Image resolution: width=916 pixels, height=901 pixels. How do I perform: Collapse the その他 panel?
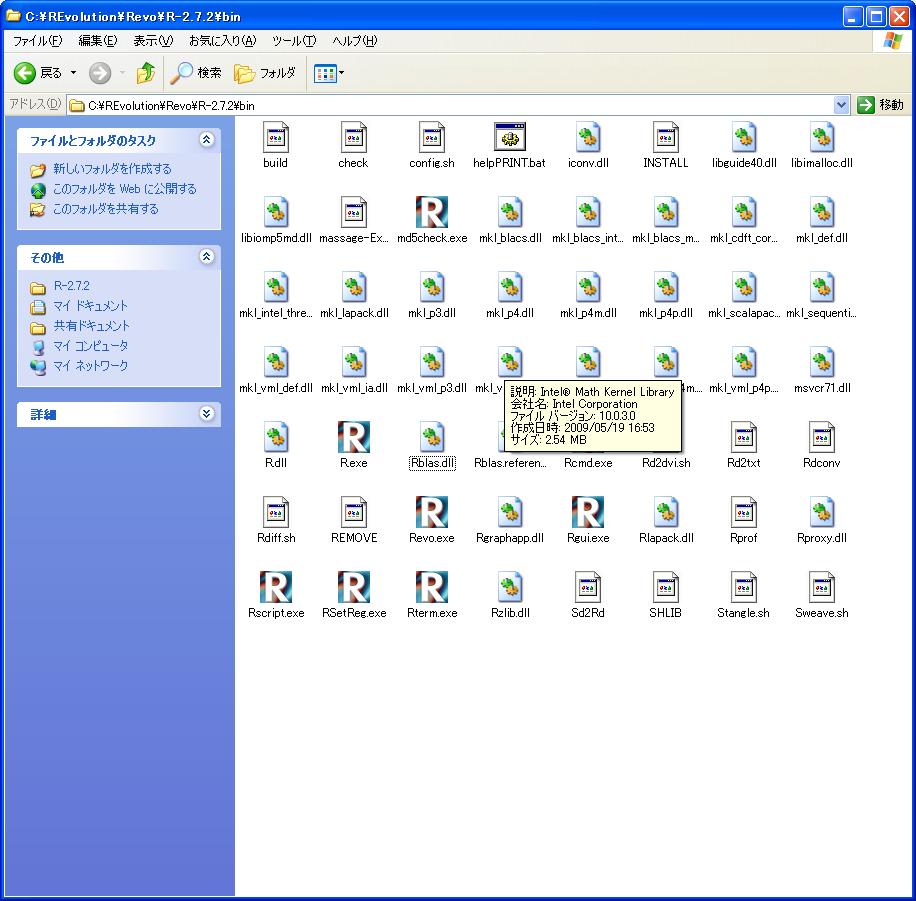pyautogui.click(x=206, y=257)
